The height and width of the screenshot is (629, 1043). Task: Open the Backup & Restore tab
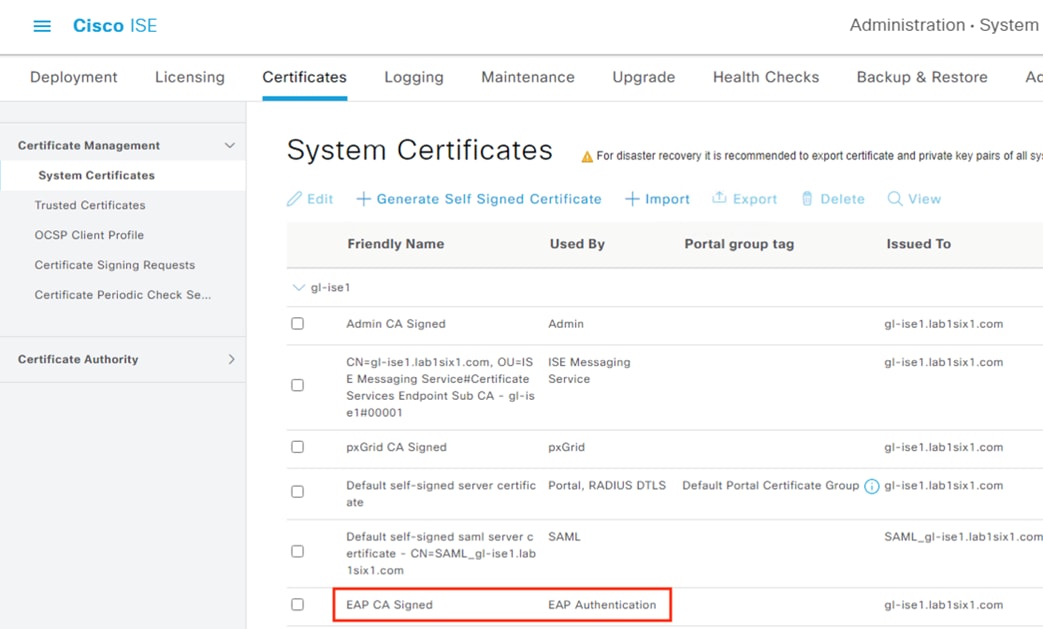922,77
